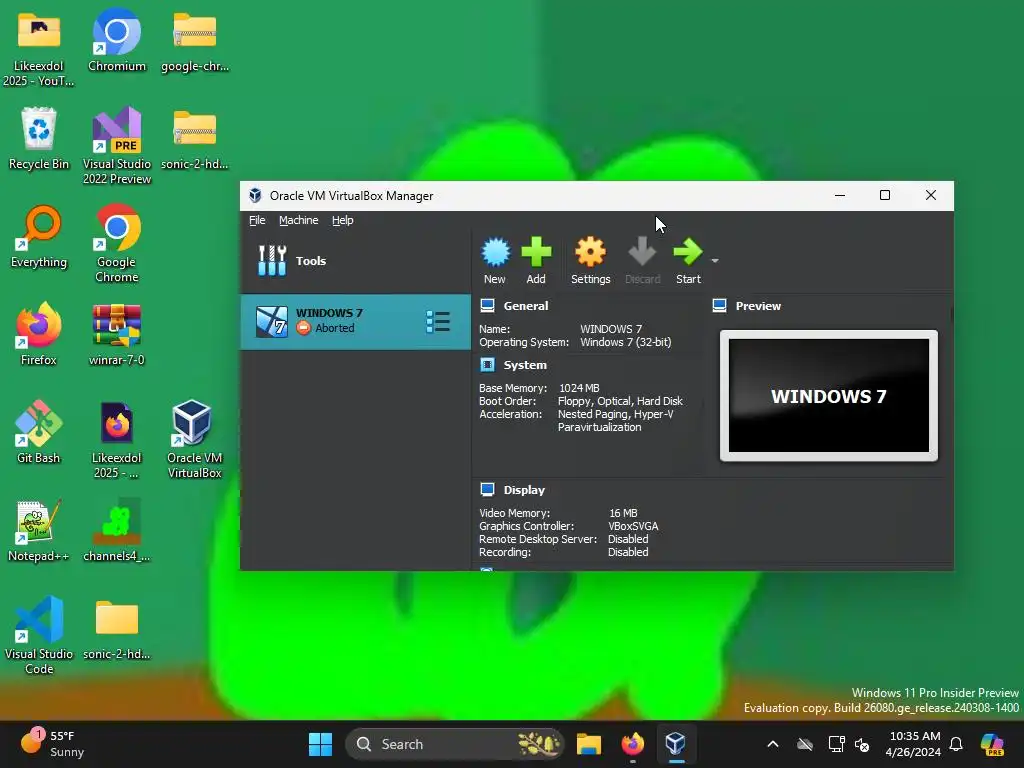Click the Display section screen icon
Screen dimensions: 1024x768
coord(487,489)
